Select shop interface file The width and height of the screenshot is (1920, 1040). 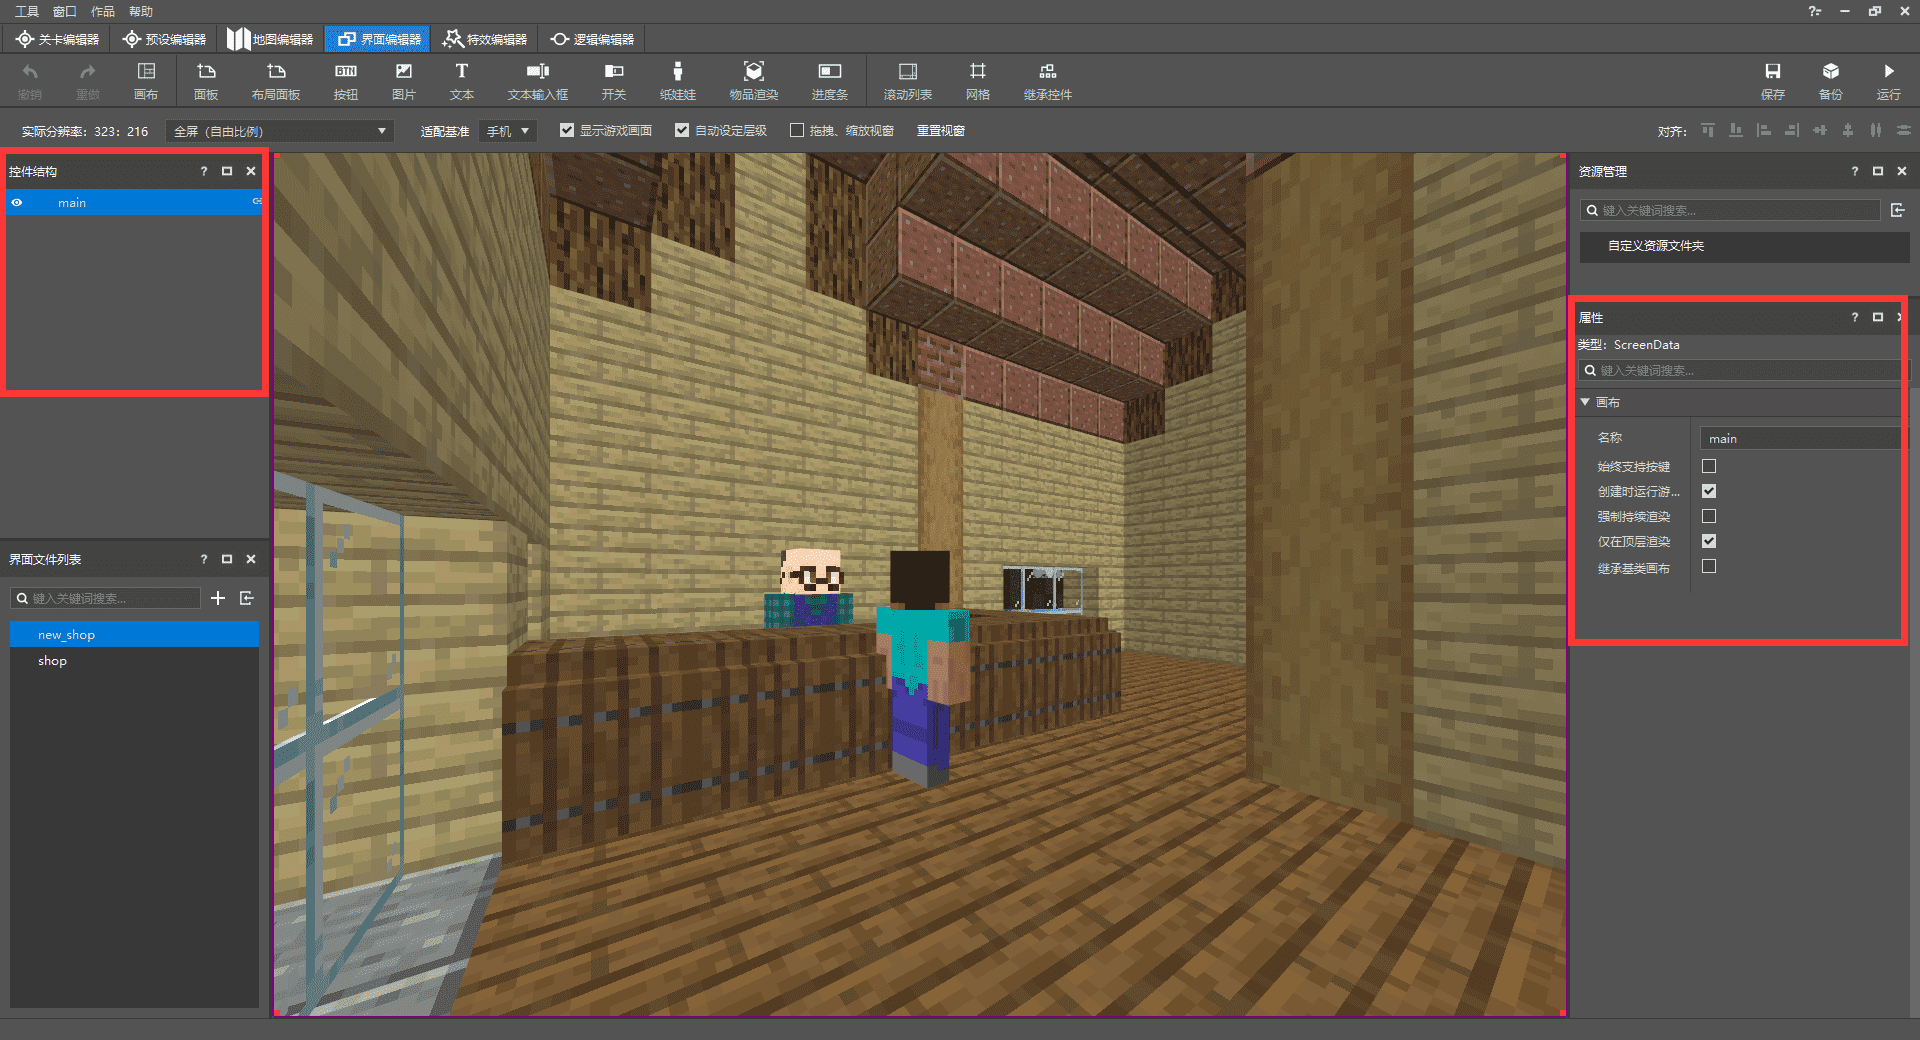(x=134, y=660)
